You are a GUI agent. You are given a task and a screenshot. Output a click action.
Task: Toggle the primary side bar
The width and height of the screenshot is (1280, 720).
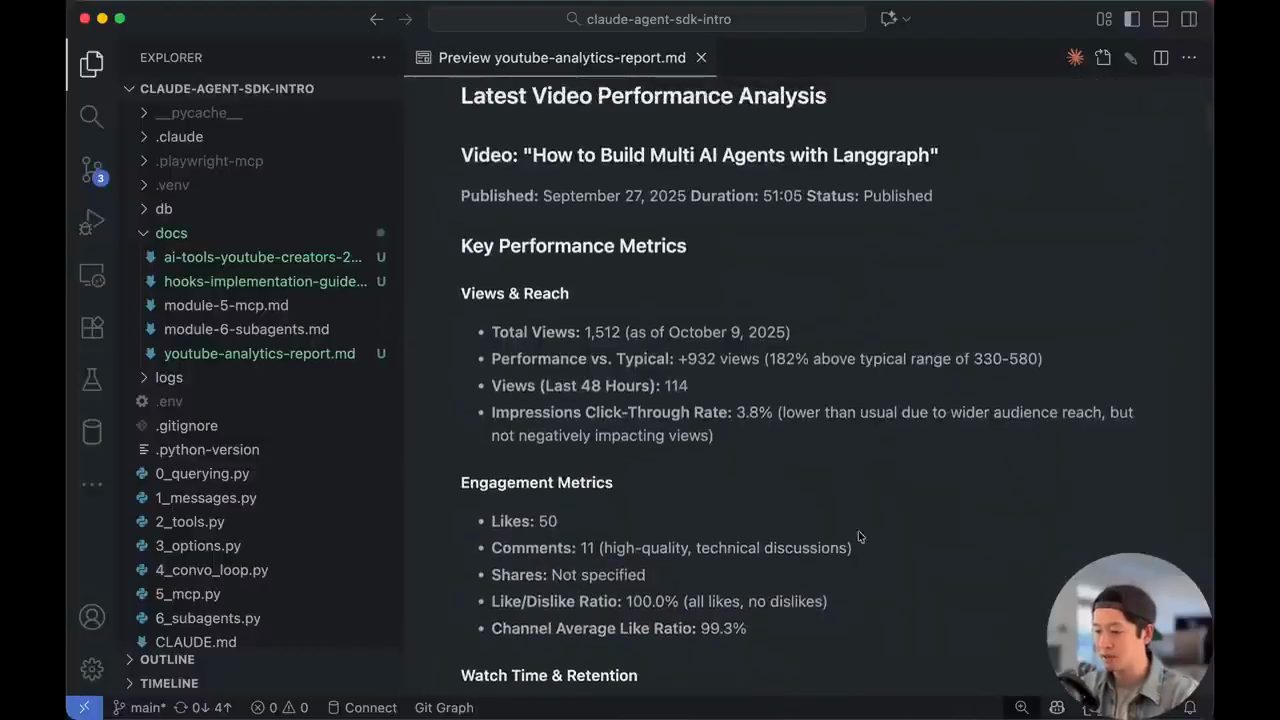point(1132,19)
